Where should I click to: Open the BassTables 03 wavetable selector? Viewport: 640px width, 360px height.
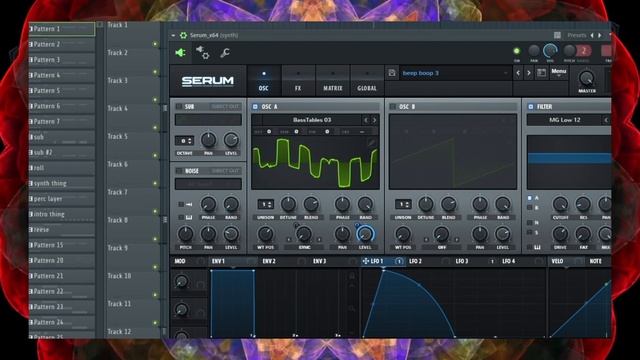pos(312,120)
